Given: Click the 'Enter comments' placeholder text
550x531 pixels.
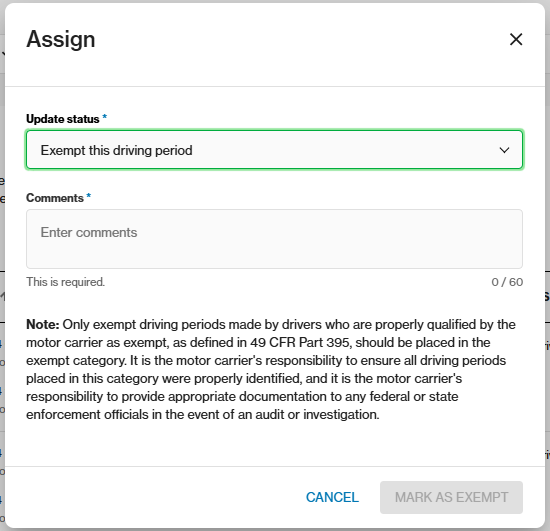Looking at the screenshot, I should coord(89,233).
